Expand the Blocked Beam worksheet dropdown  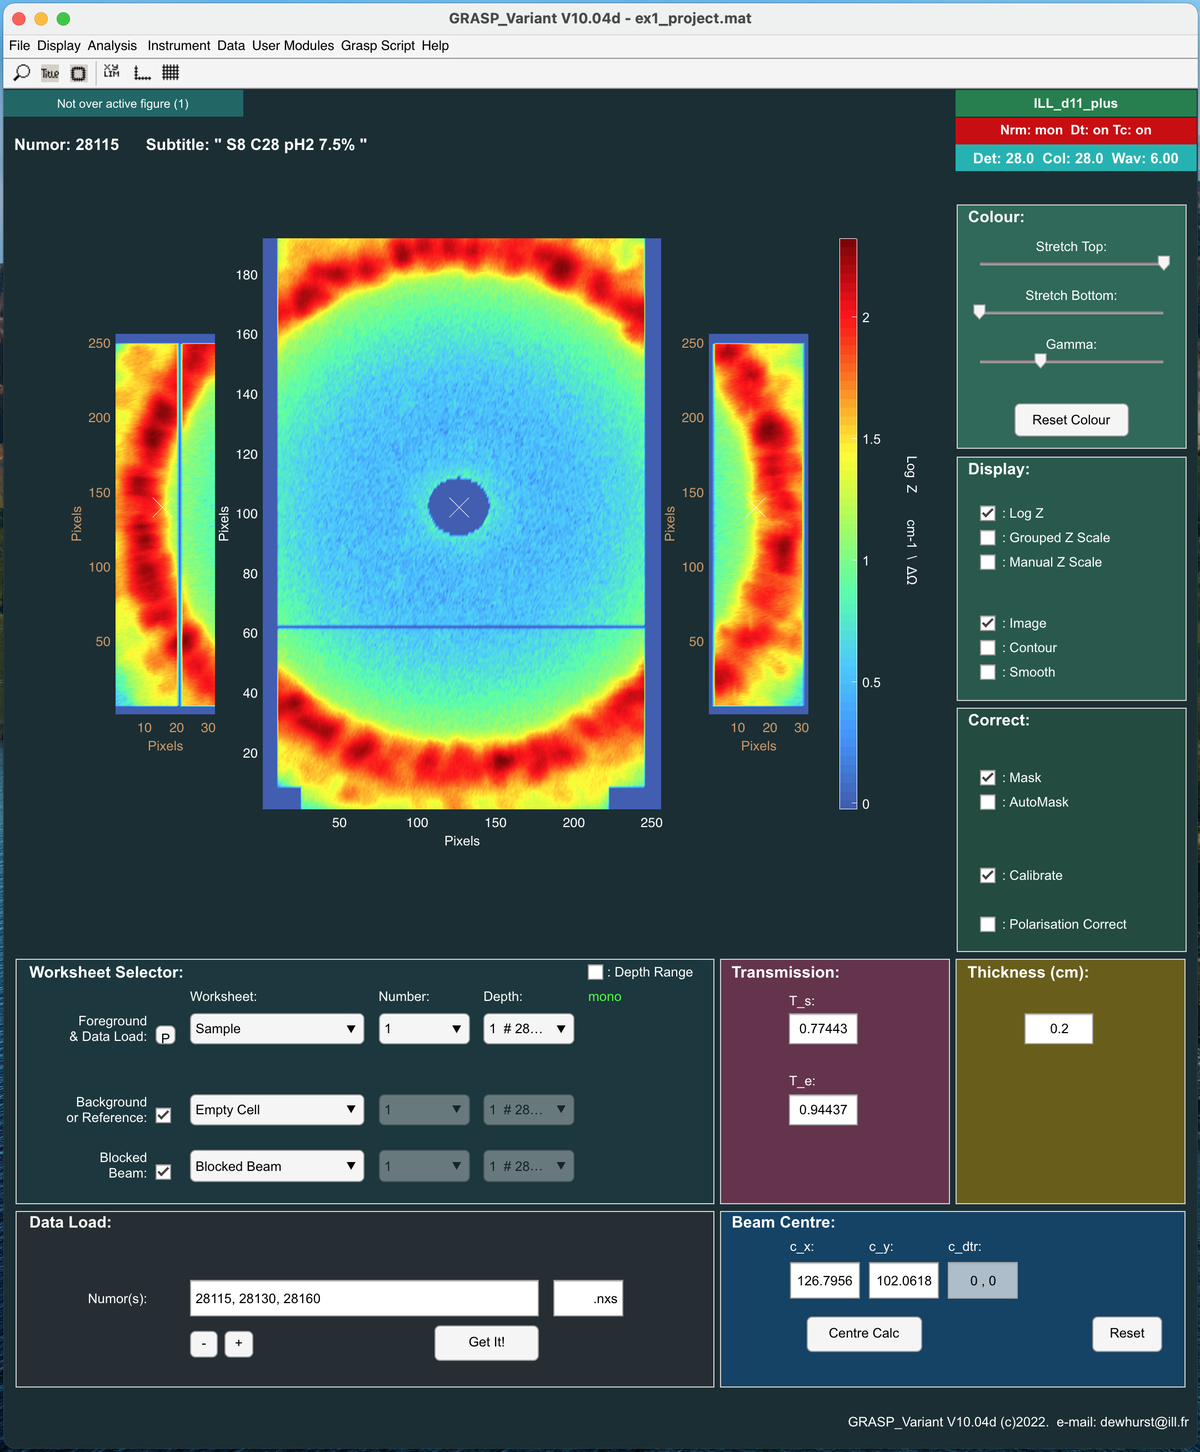[x=277, y=1166]
